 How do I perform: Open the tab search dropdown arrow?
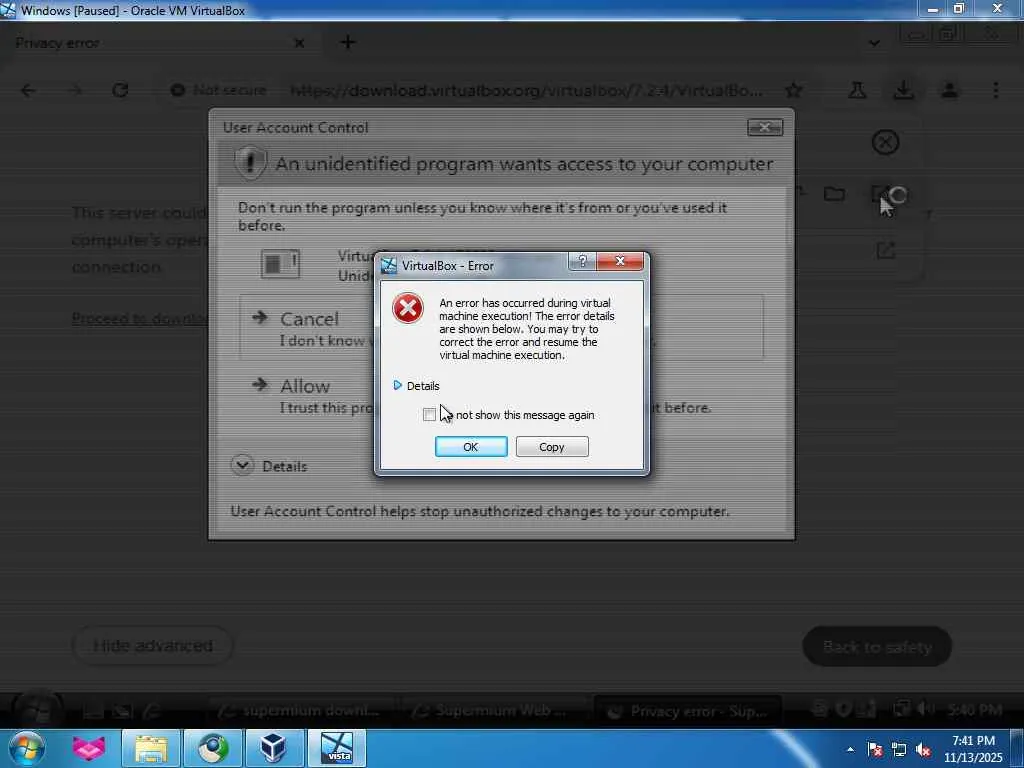tap(874, 43)
